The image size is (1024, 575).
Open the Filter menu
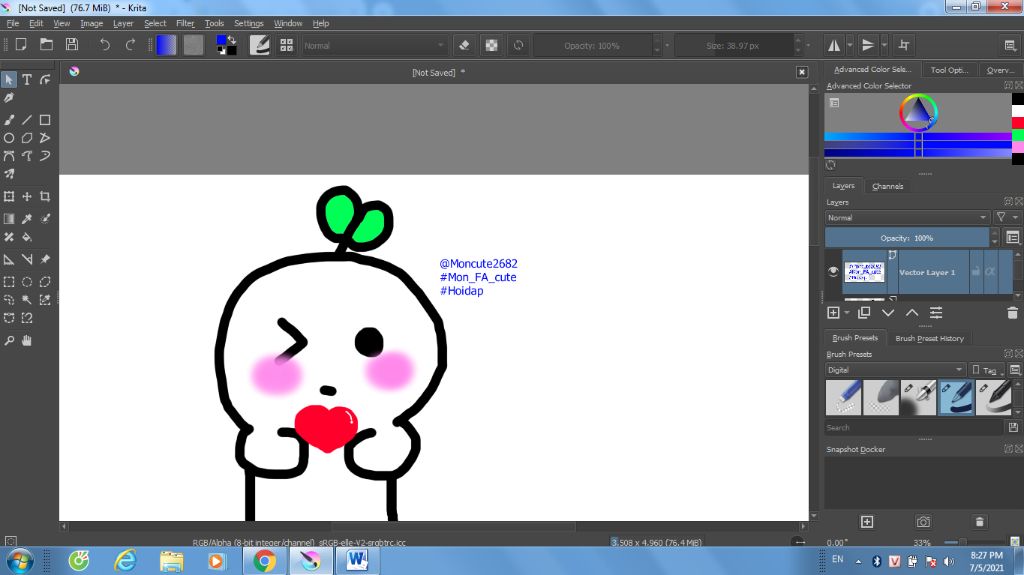click(x=185, y=23)
